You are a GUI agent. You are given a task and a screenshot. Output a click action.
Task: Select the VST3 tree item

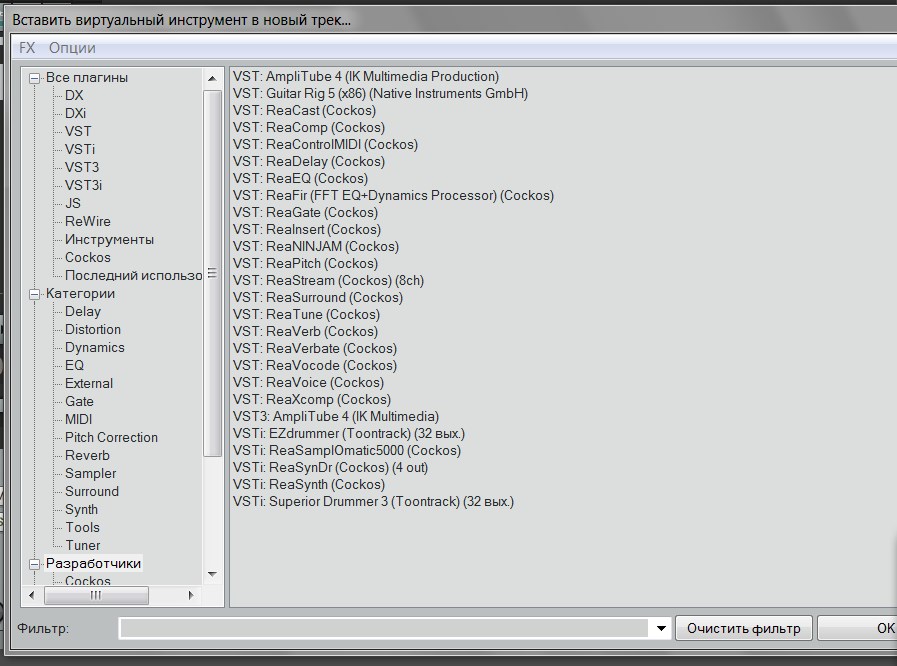click(82, 168)
